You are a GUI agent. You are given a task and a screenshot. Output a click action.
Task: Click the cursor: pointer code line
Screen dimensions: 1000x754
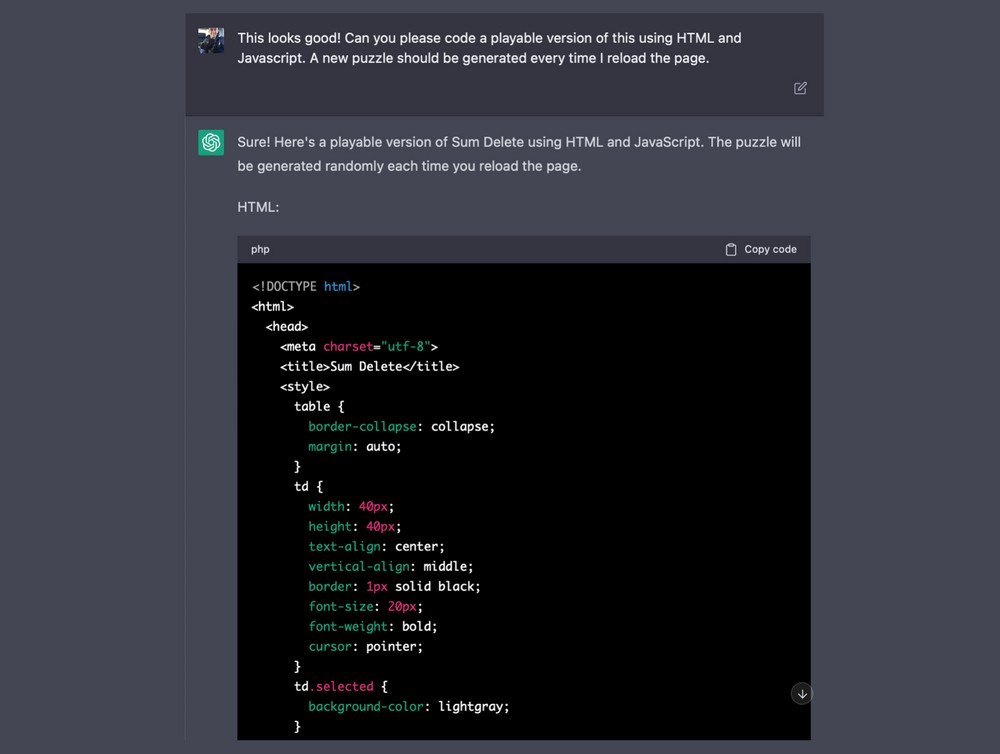coord(365,647)
